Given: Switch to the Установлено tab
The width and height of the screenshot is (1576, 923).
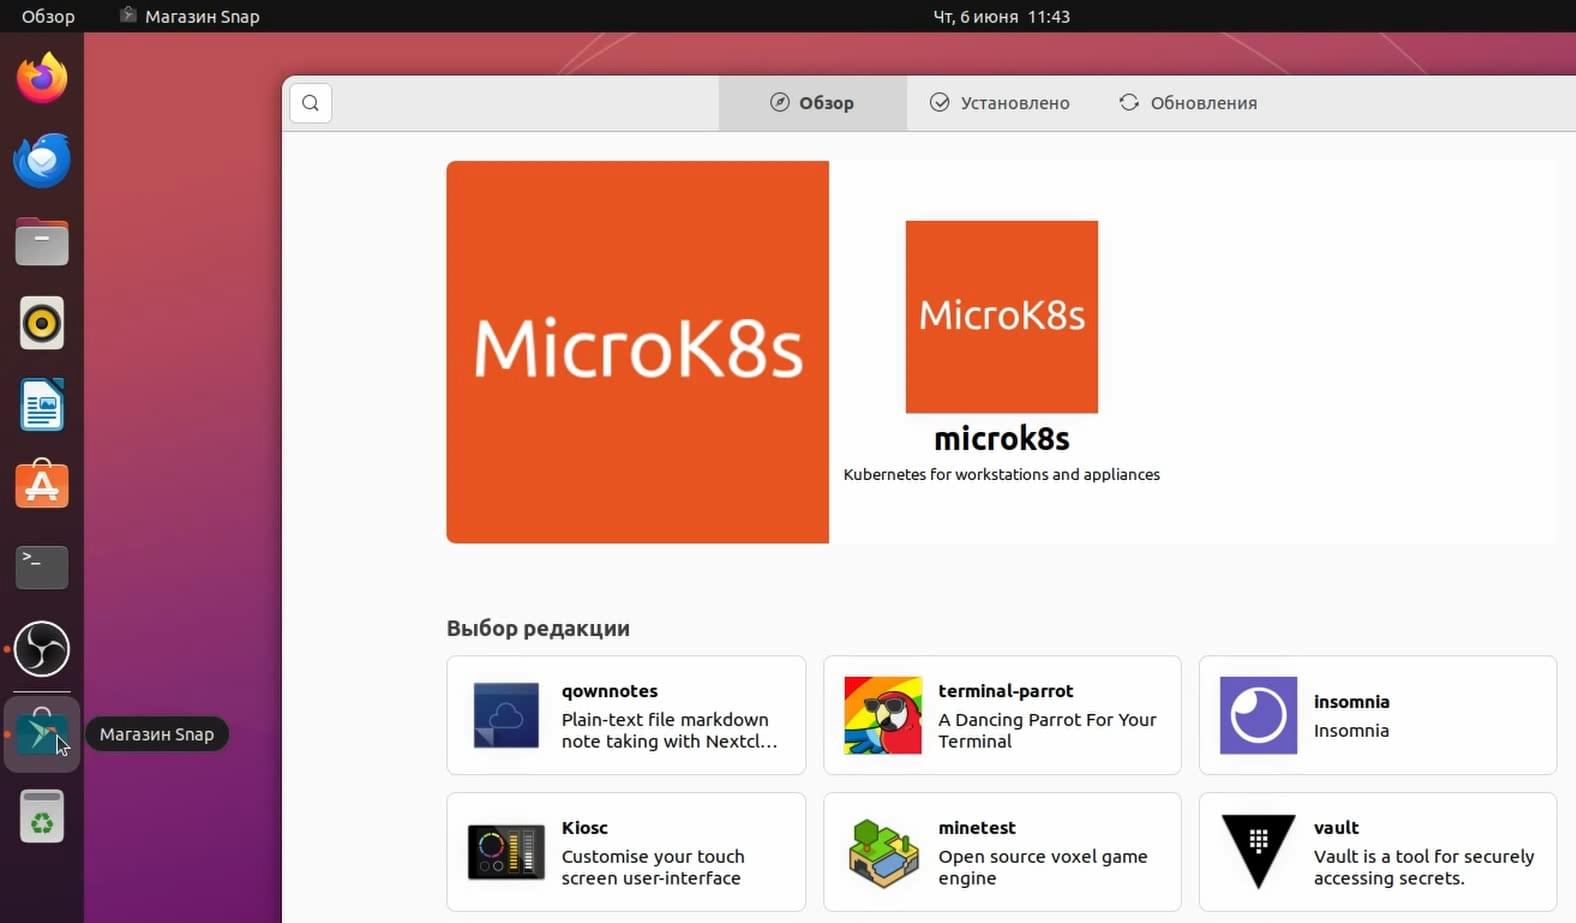Looking at the screenshot, I should tap(999, 103).
